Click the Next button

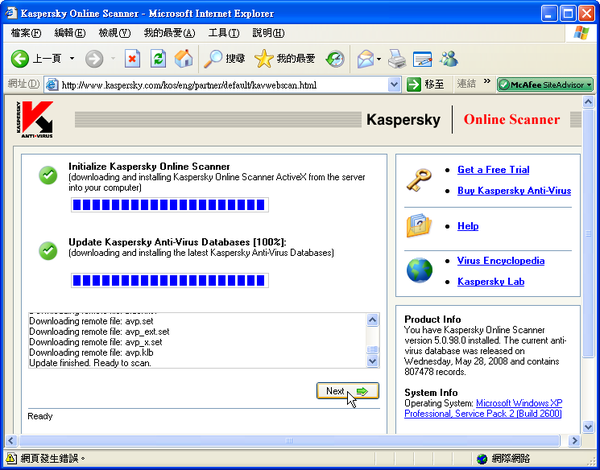click(x=347, y=391)
